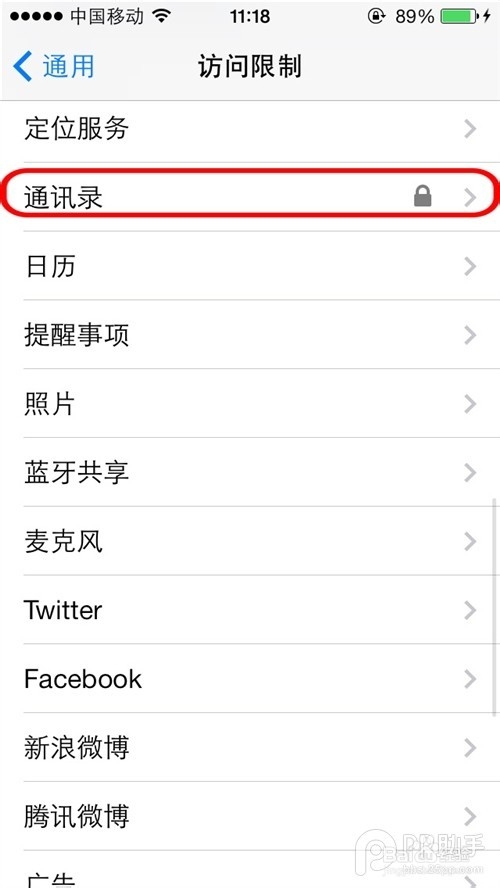This screenshot has width=500, height=888.
Task: Tap the blue back arrow icon
Action: 23,66
